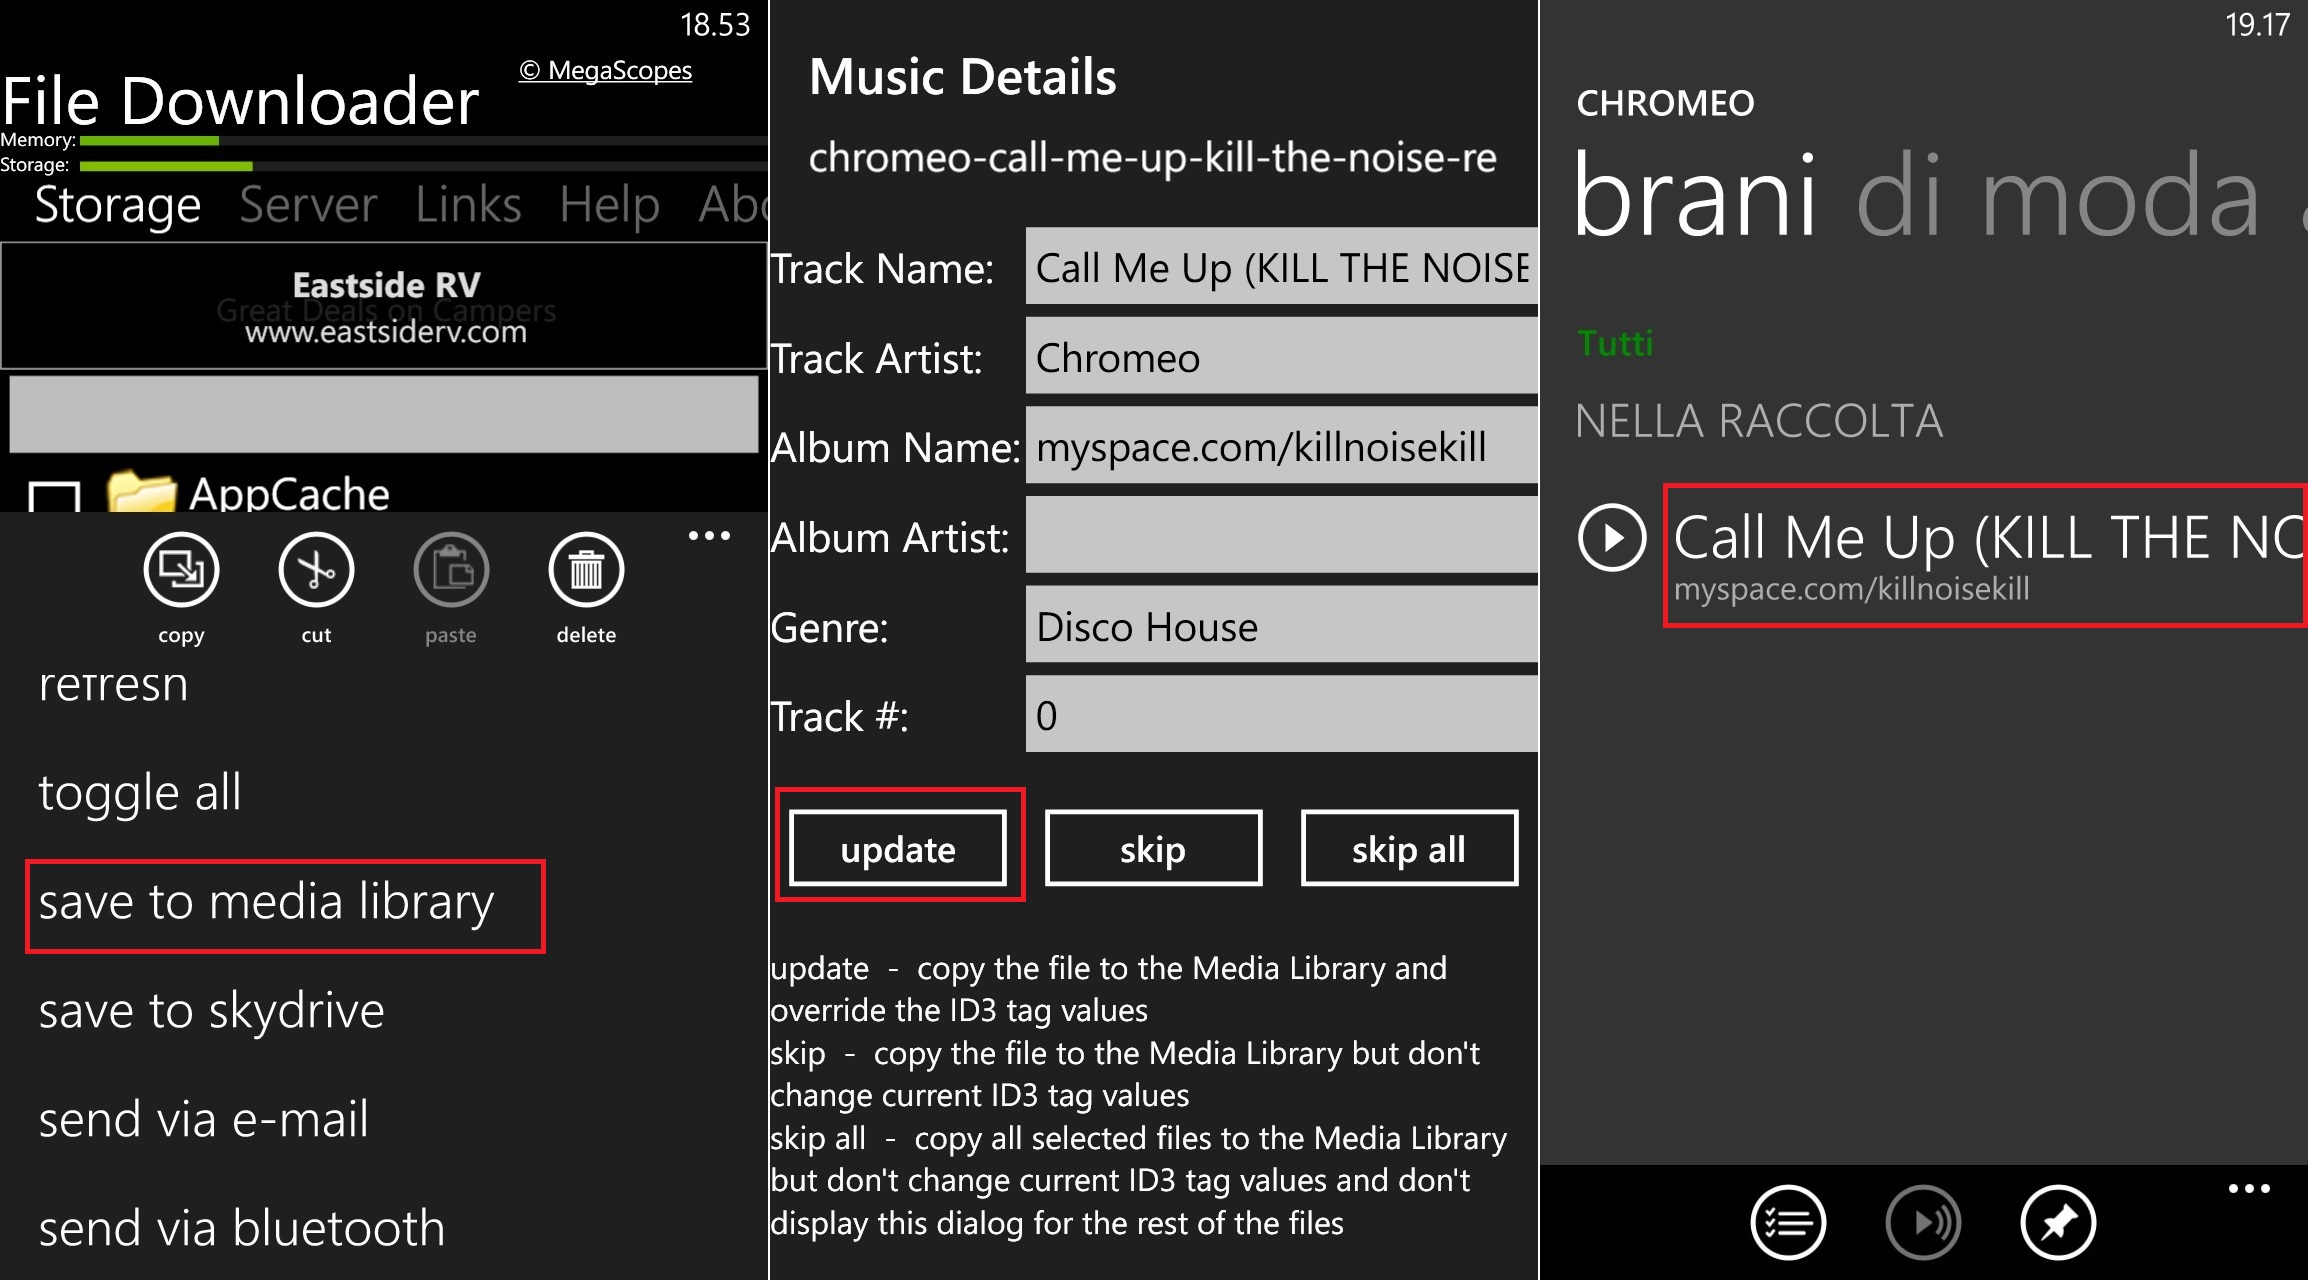Screen dimensions: 2308x1280
Task: Tap the Call Me Up song title in music app
Action: click(1990, 537)
